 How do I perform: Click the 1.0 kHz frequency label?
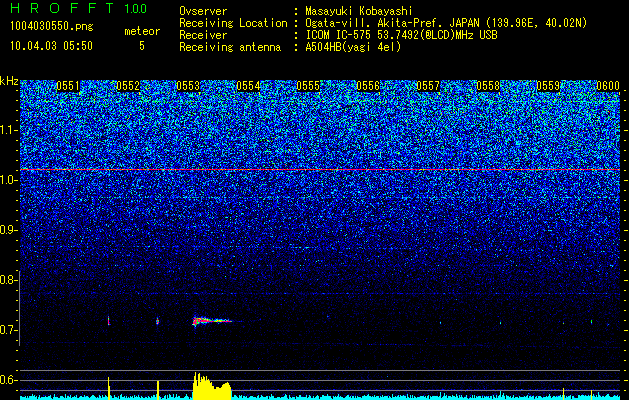tap(8, 180)
